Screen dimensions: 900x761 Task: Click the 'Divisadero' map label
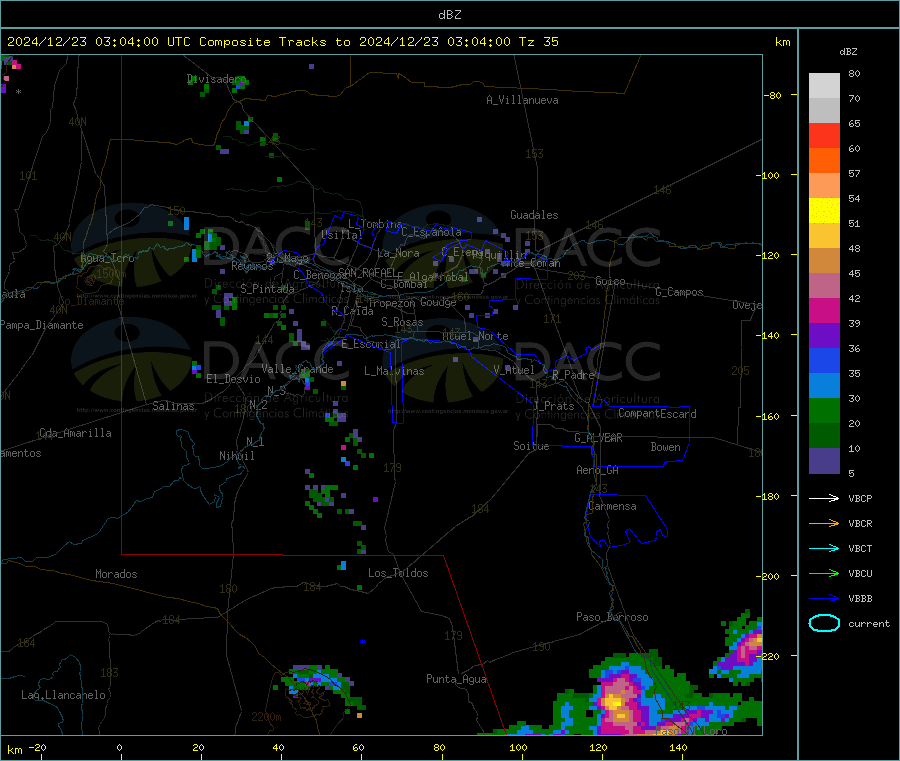(x=216, y=79)
